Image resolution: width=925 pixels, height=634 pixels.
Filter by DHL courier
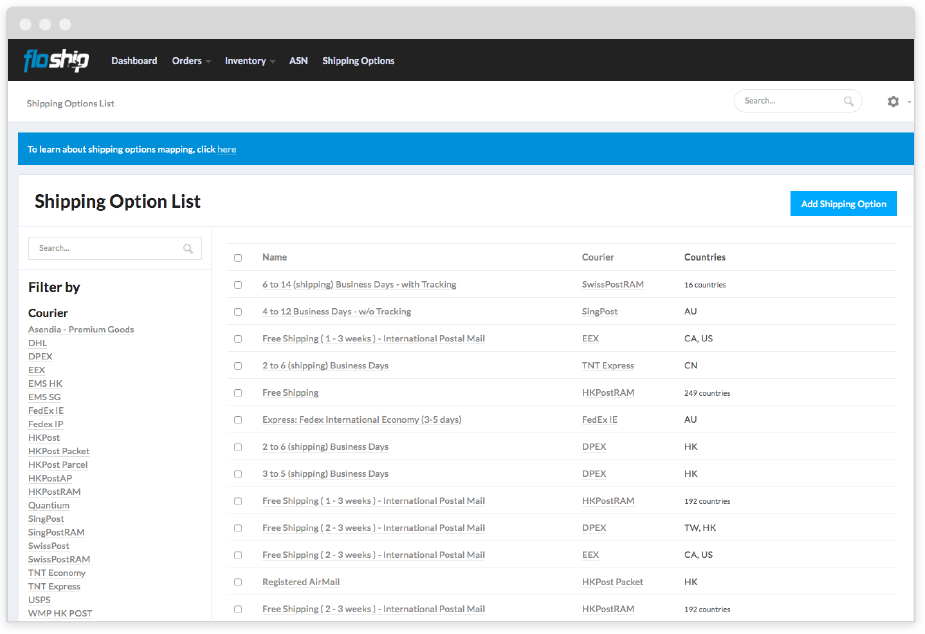point(37,343)
